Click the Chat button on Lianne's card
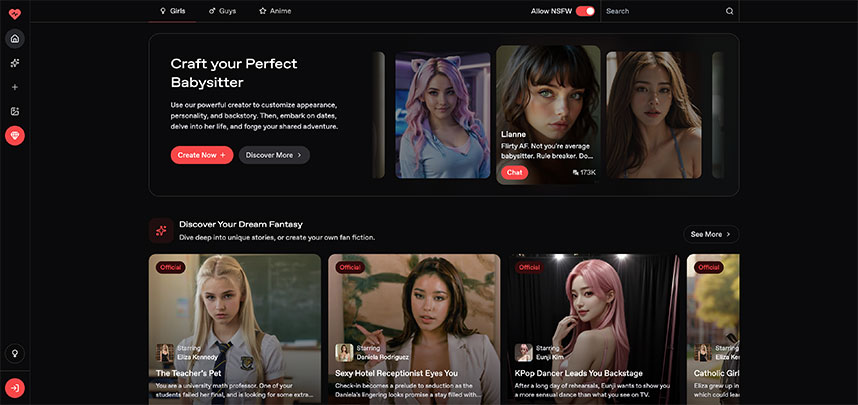The image size is (858, 405). (x=514, y=172)
